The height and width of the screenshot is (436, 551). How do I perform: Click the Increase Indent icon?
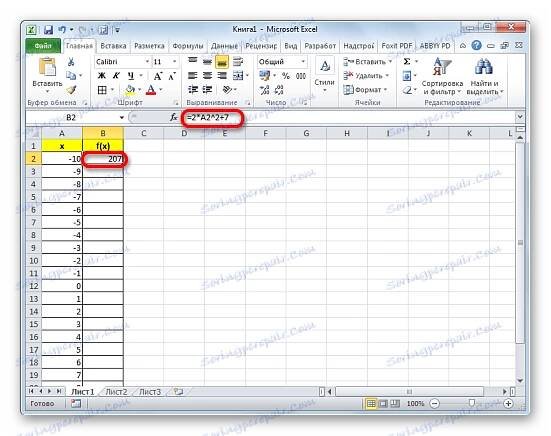(x=207, y=90)
